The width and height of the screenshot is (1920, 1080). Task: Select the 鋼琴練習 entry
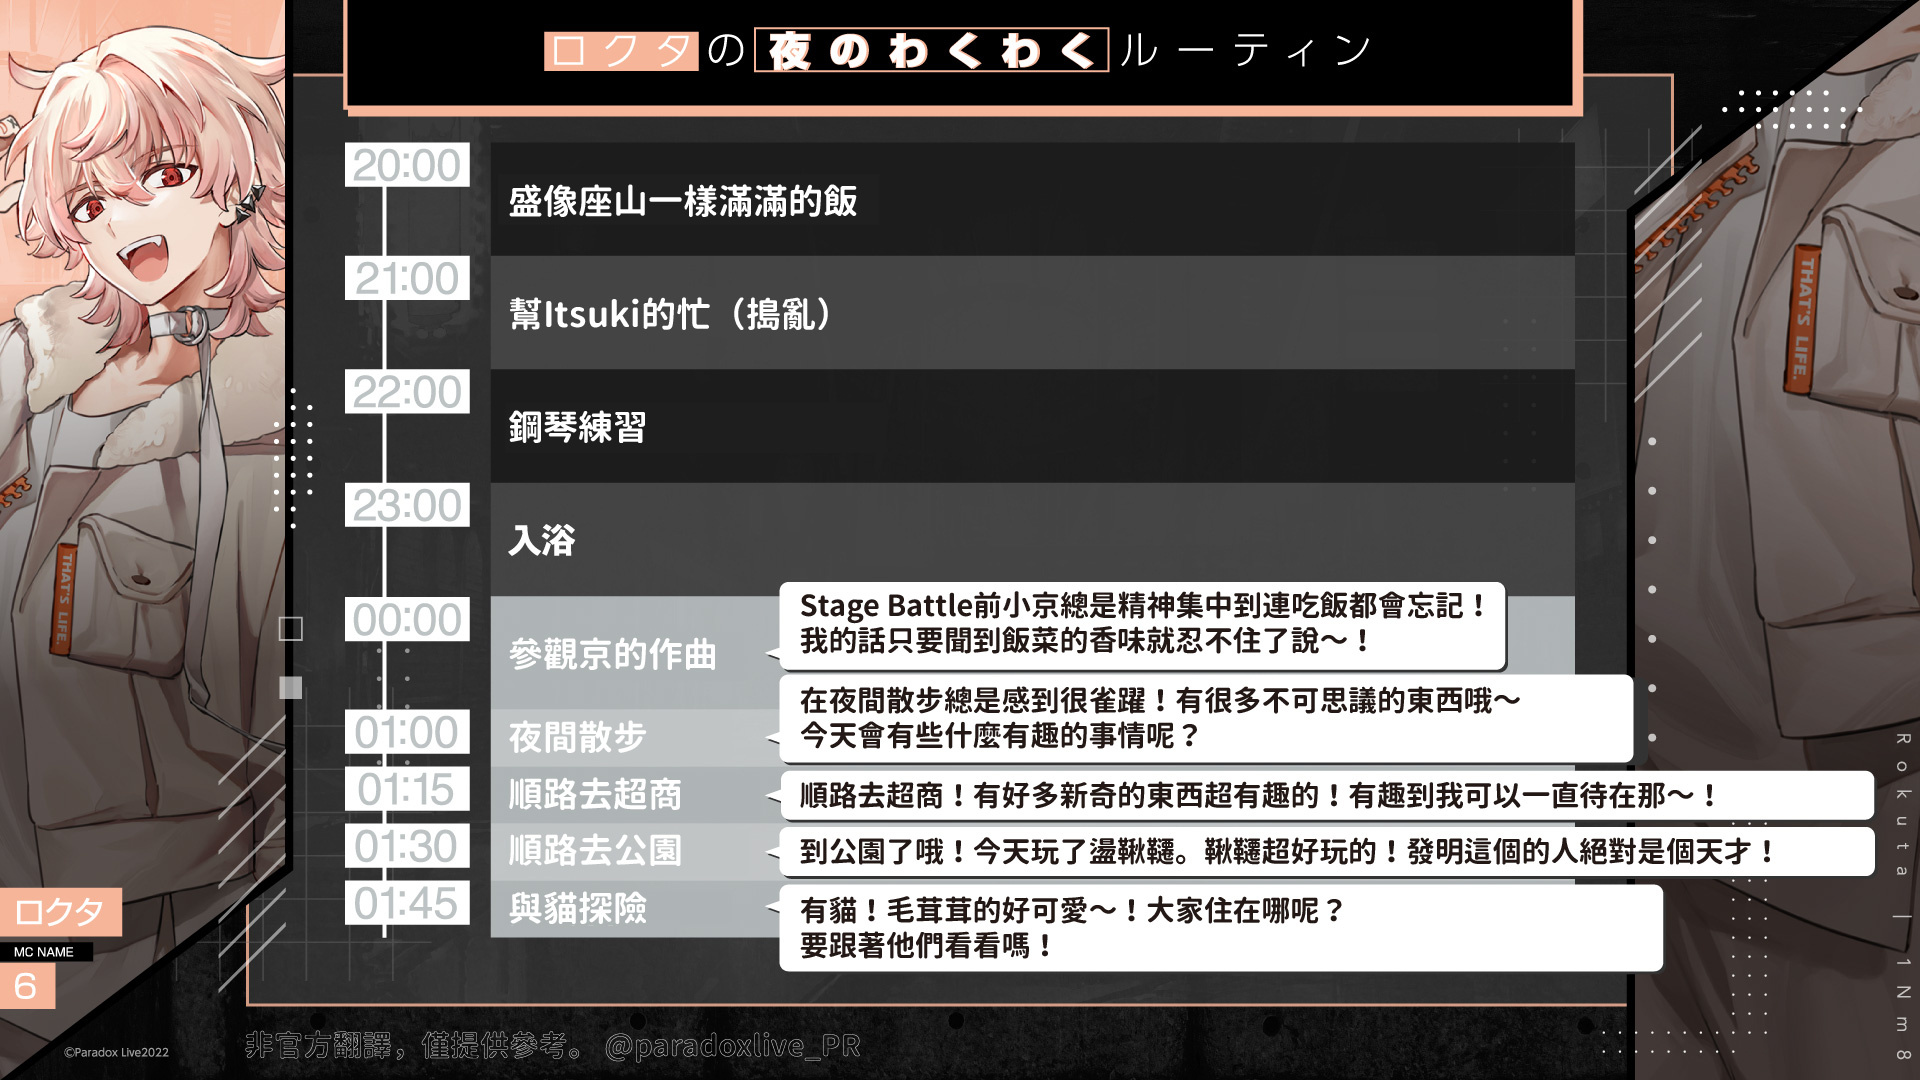tap(1032, 426)
